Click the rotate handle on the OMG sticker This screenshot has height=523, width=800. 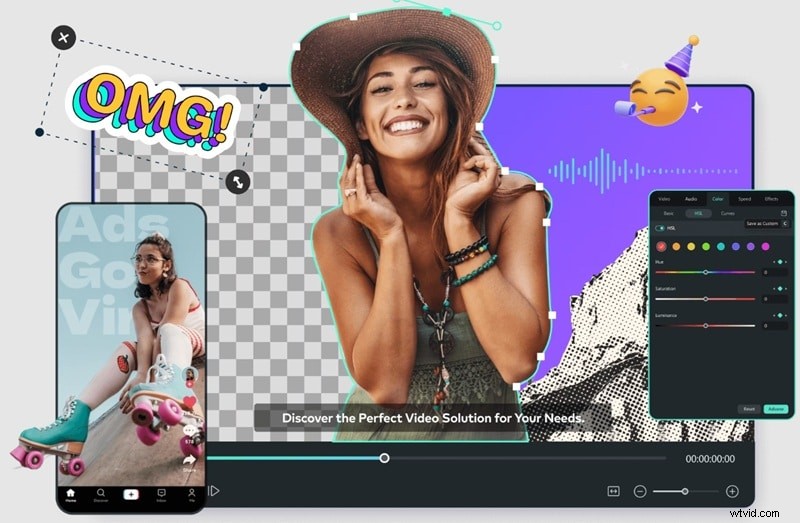238,182
